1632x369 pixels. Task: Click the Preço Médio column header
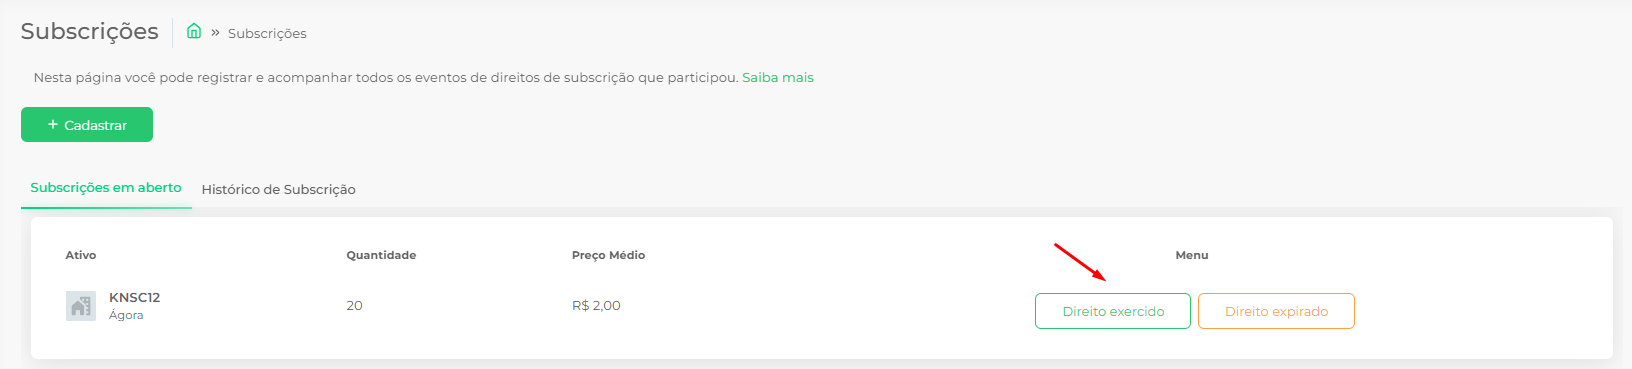tap(608, 255)
